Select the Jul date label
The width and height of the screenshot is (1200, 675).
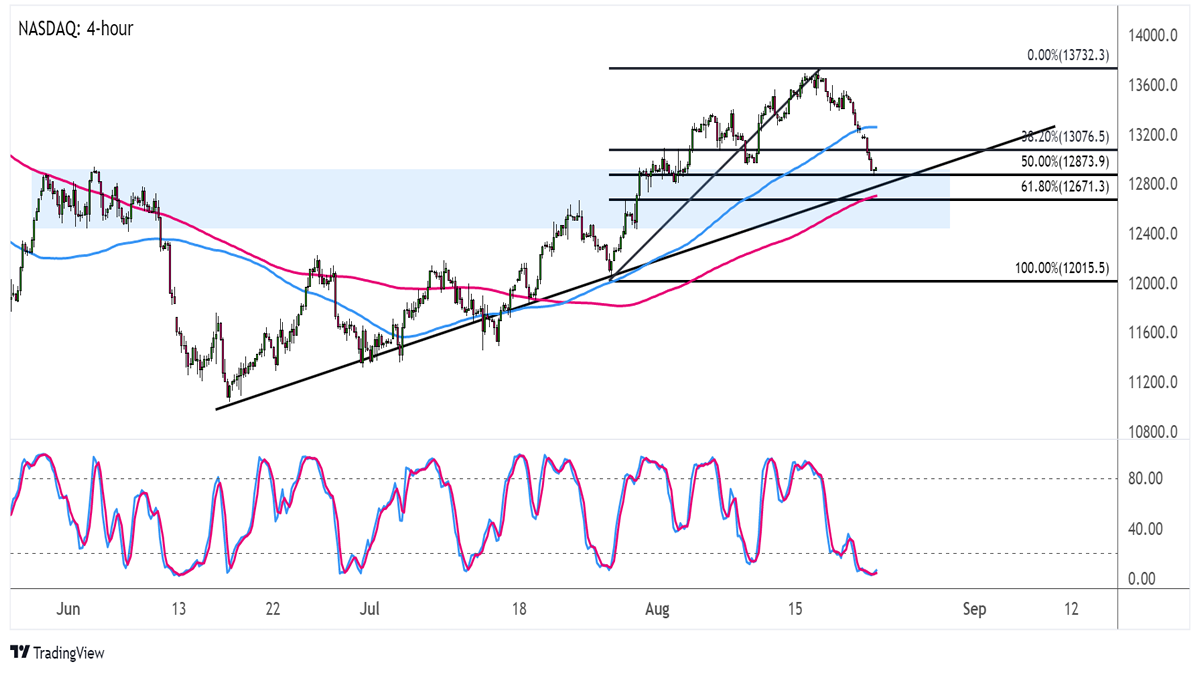point(369,609)
